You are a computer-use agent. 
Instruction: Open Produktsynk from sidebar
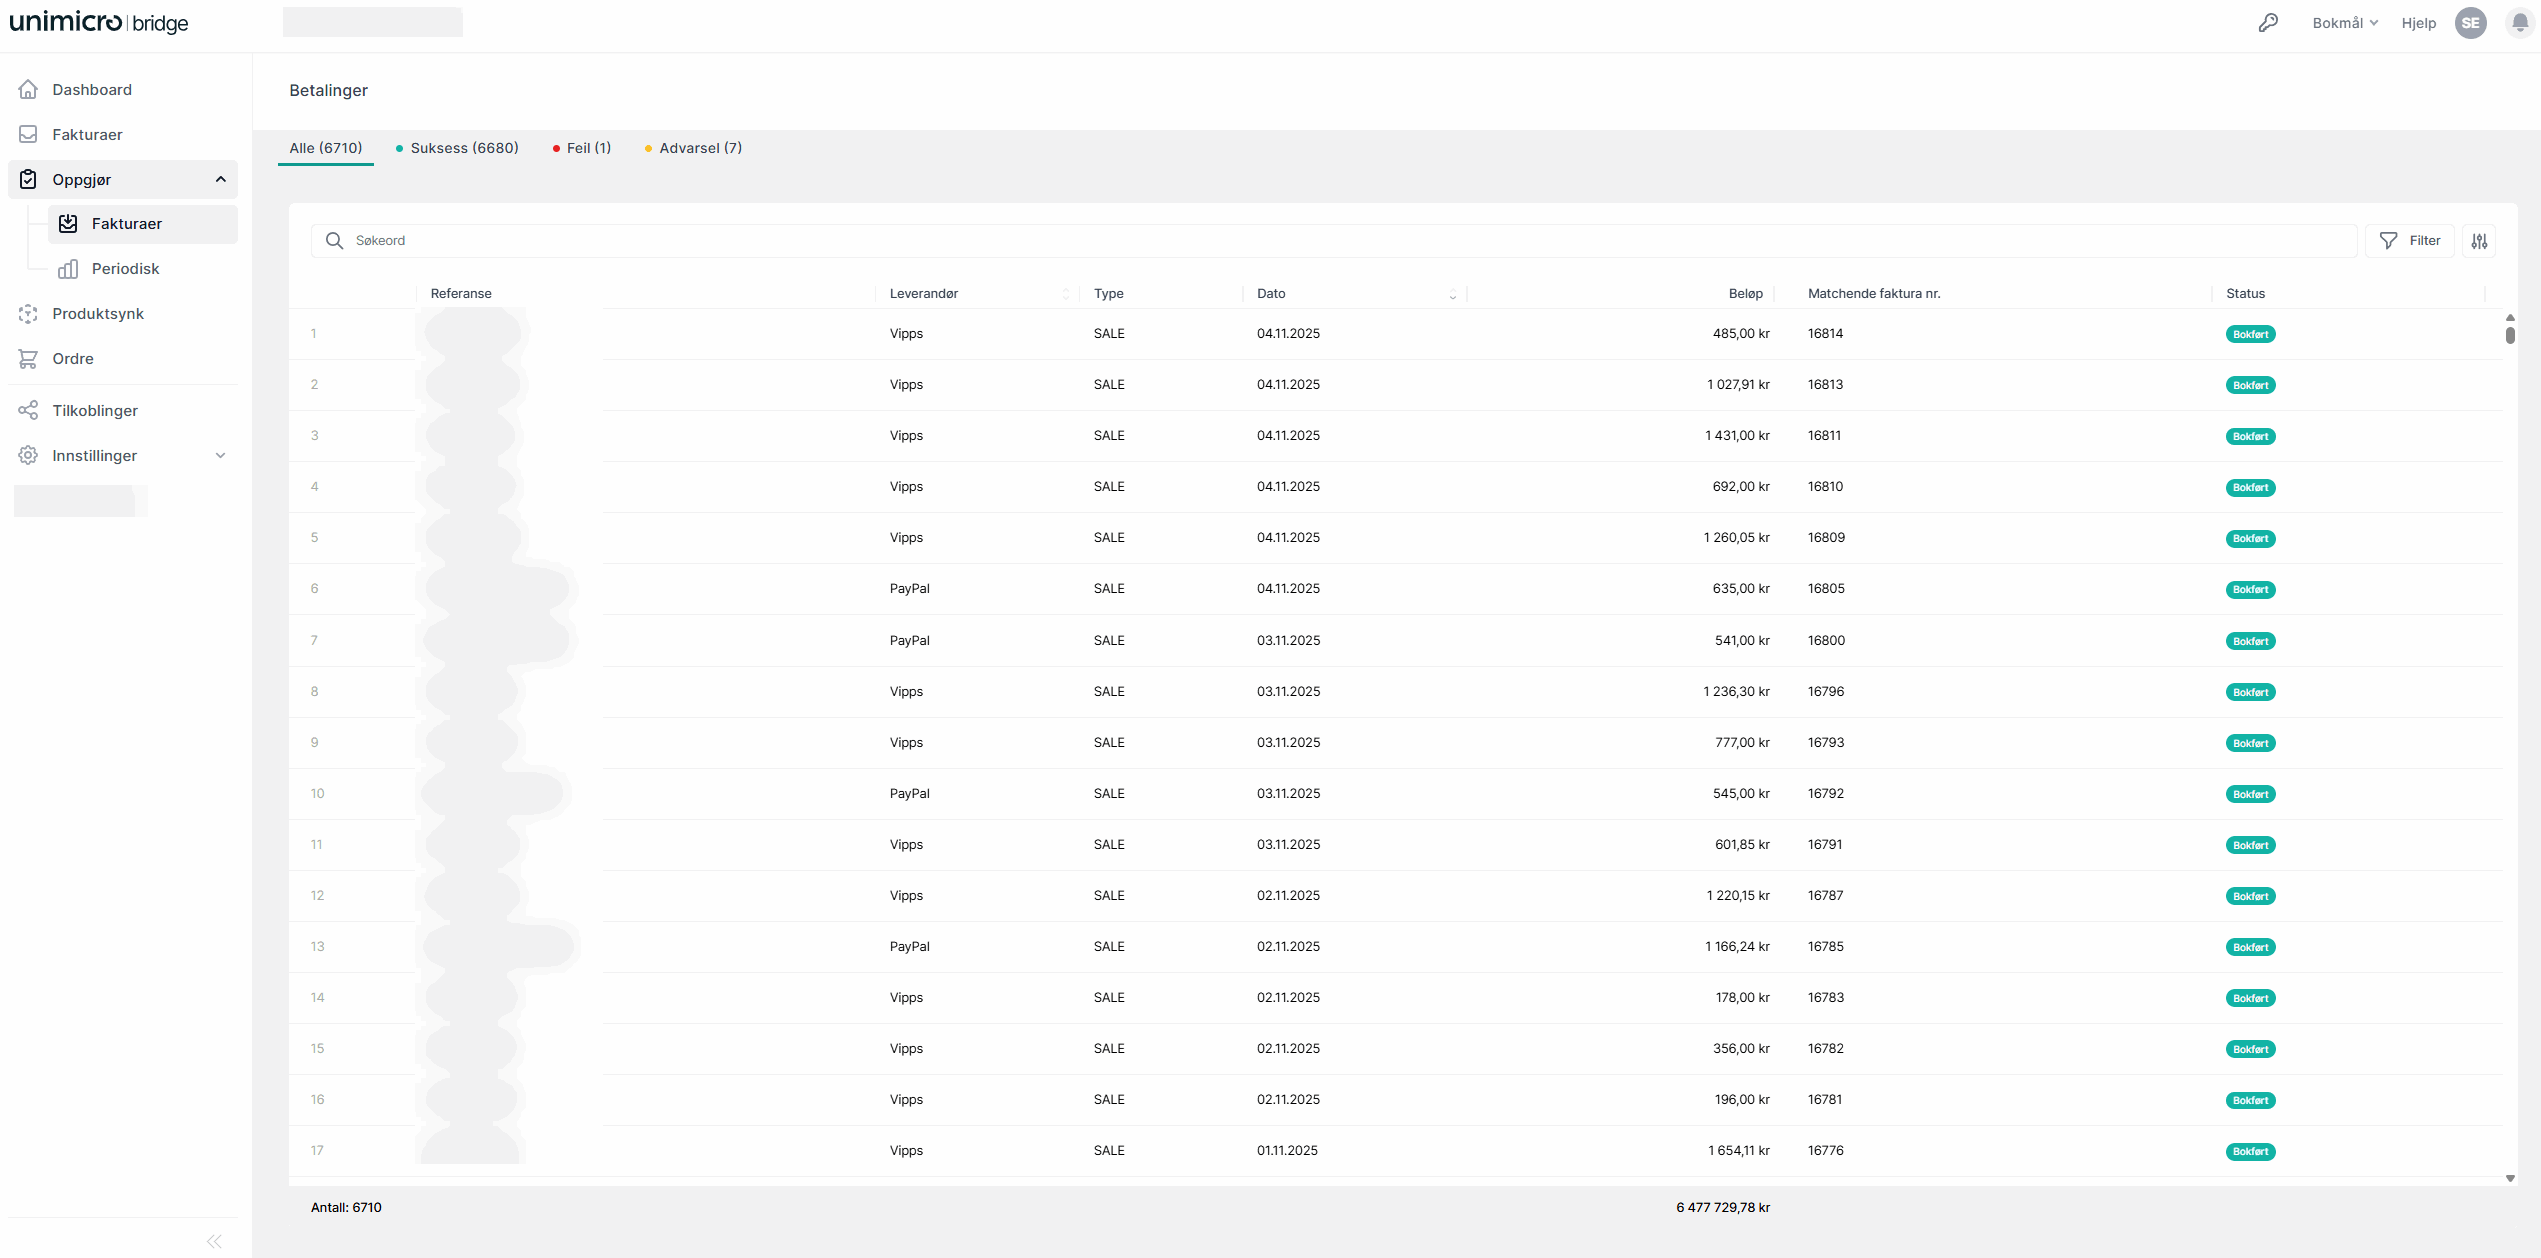point(98,313)
